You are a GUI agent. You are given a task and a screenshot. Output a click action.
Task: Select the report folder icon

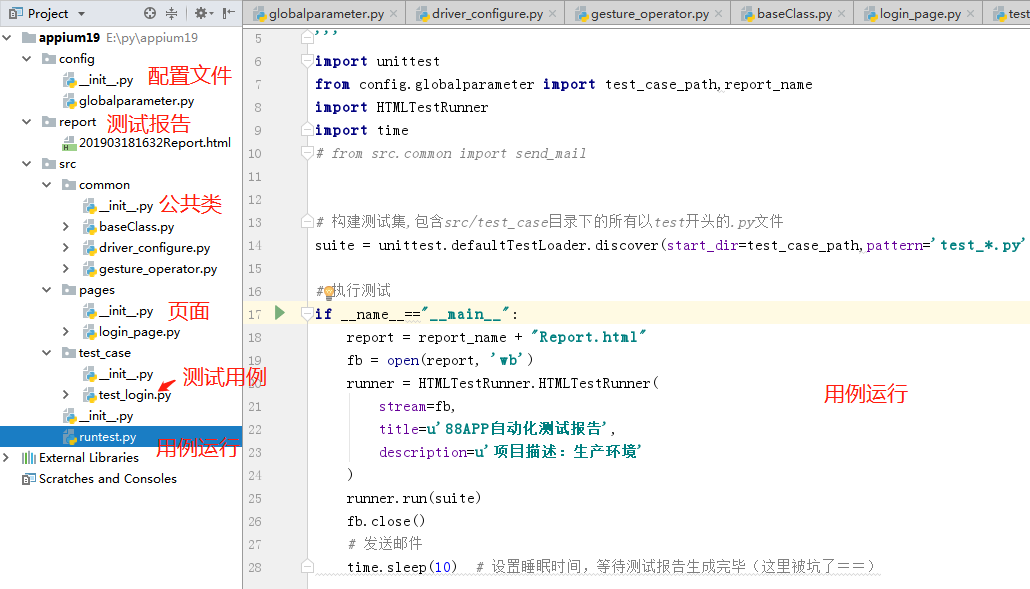tap(49, 121)
